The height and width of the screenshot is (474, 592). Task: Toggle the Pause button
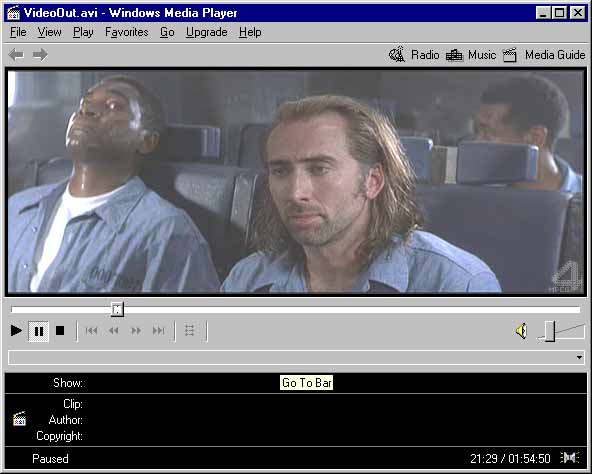pos(39,331)
